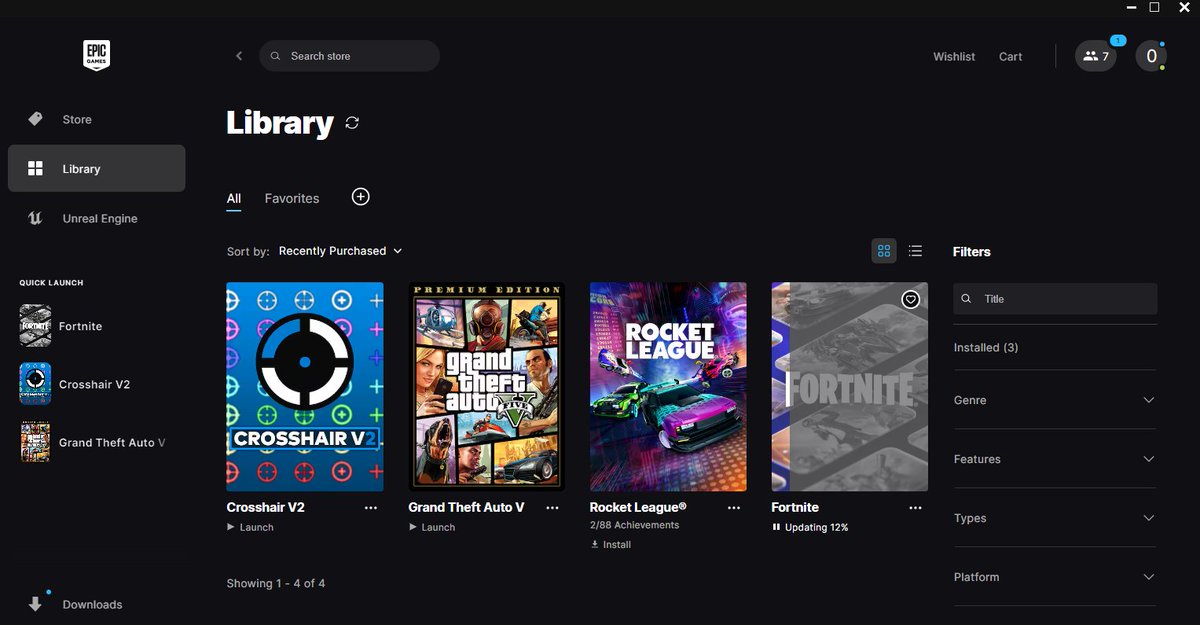
Task: Open Store from the sidebar
Action: [x=96, y=119]
